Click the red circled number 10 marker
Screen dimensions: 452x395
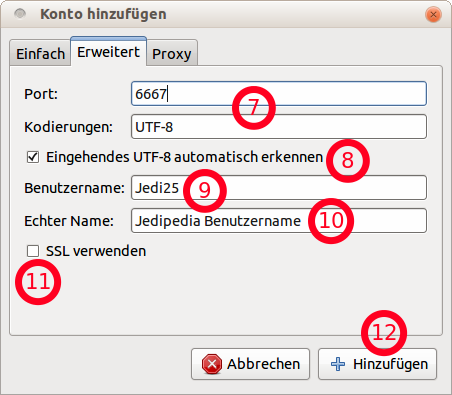point(331,221)
